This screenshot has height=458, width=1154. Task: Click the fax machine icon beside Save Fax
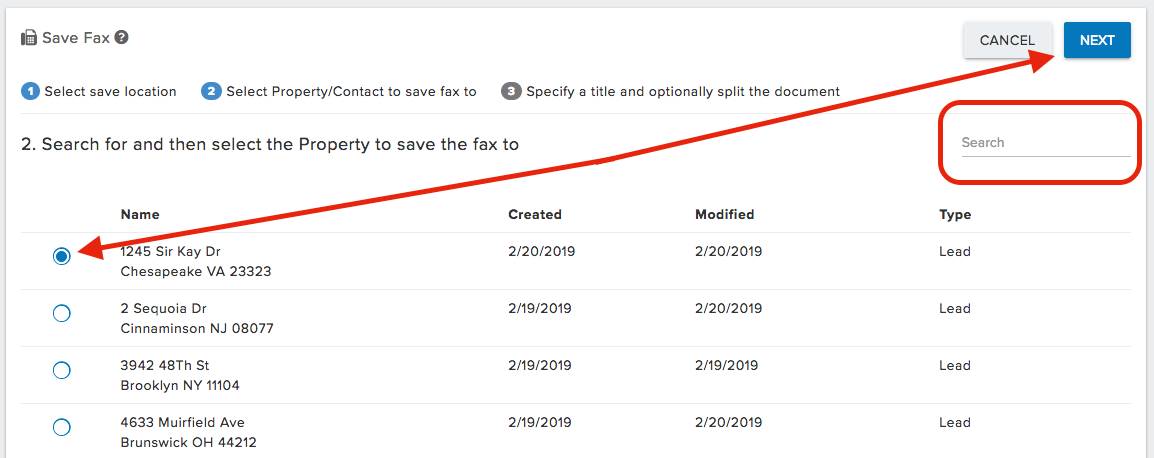click(29, 38)
